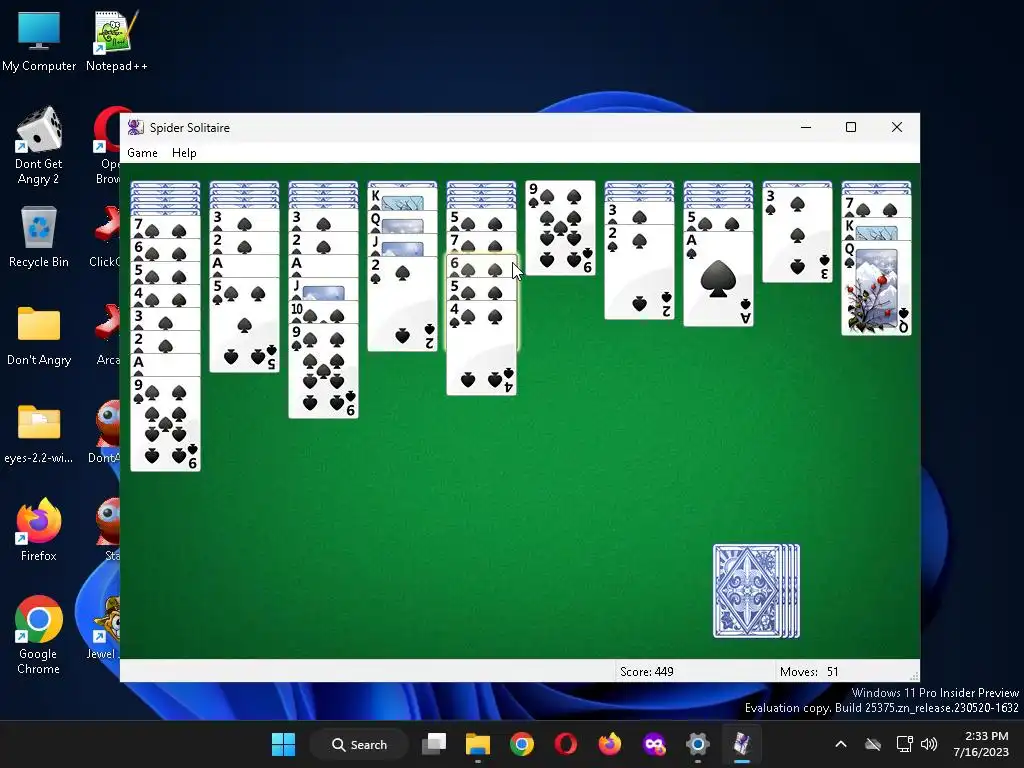Expand the hidden system tray icons
Viewport: 1024px width, 768px height.
841,744
